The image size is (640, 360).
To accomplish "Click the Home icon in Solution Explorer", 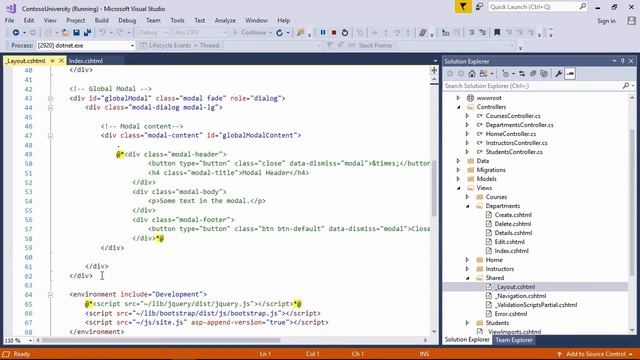I will [472, 74].
